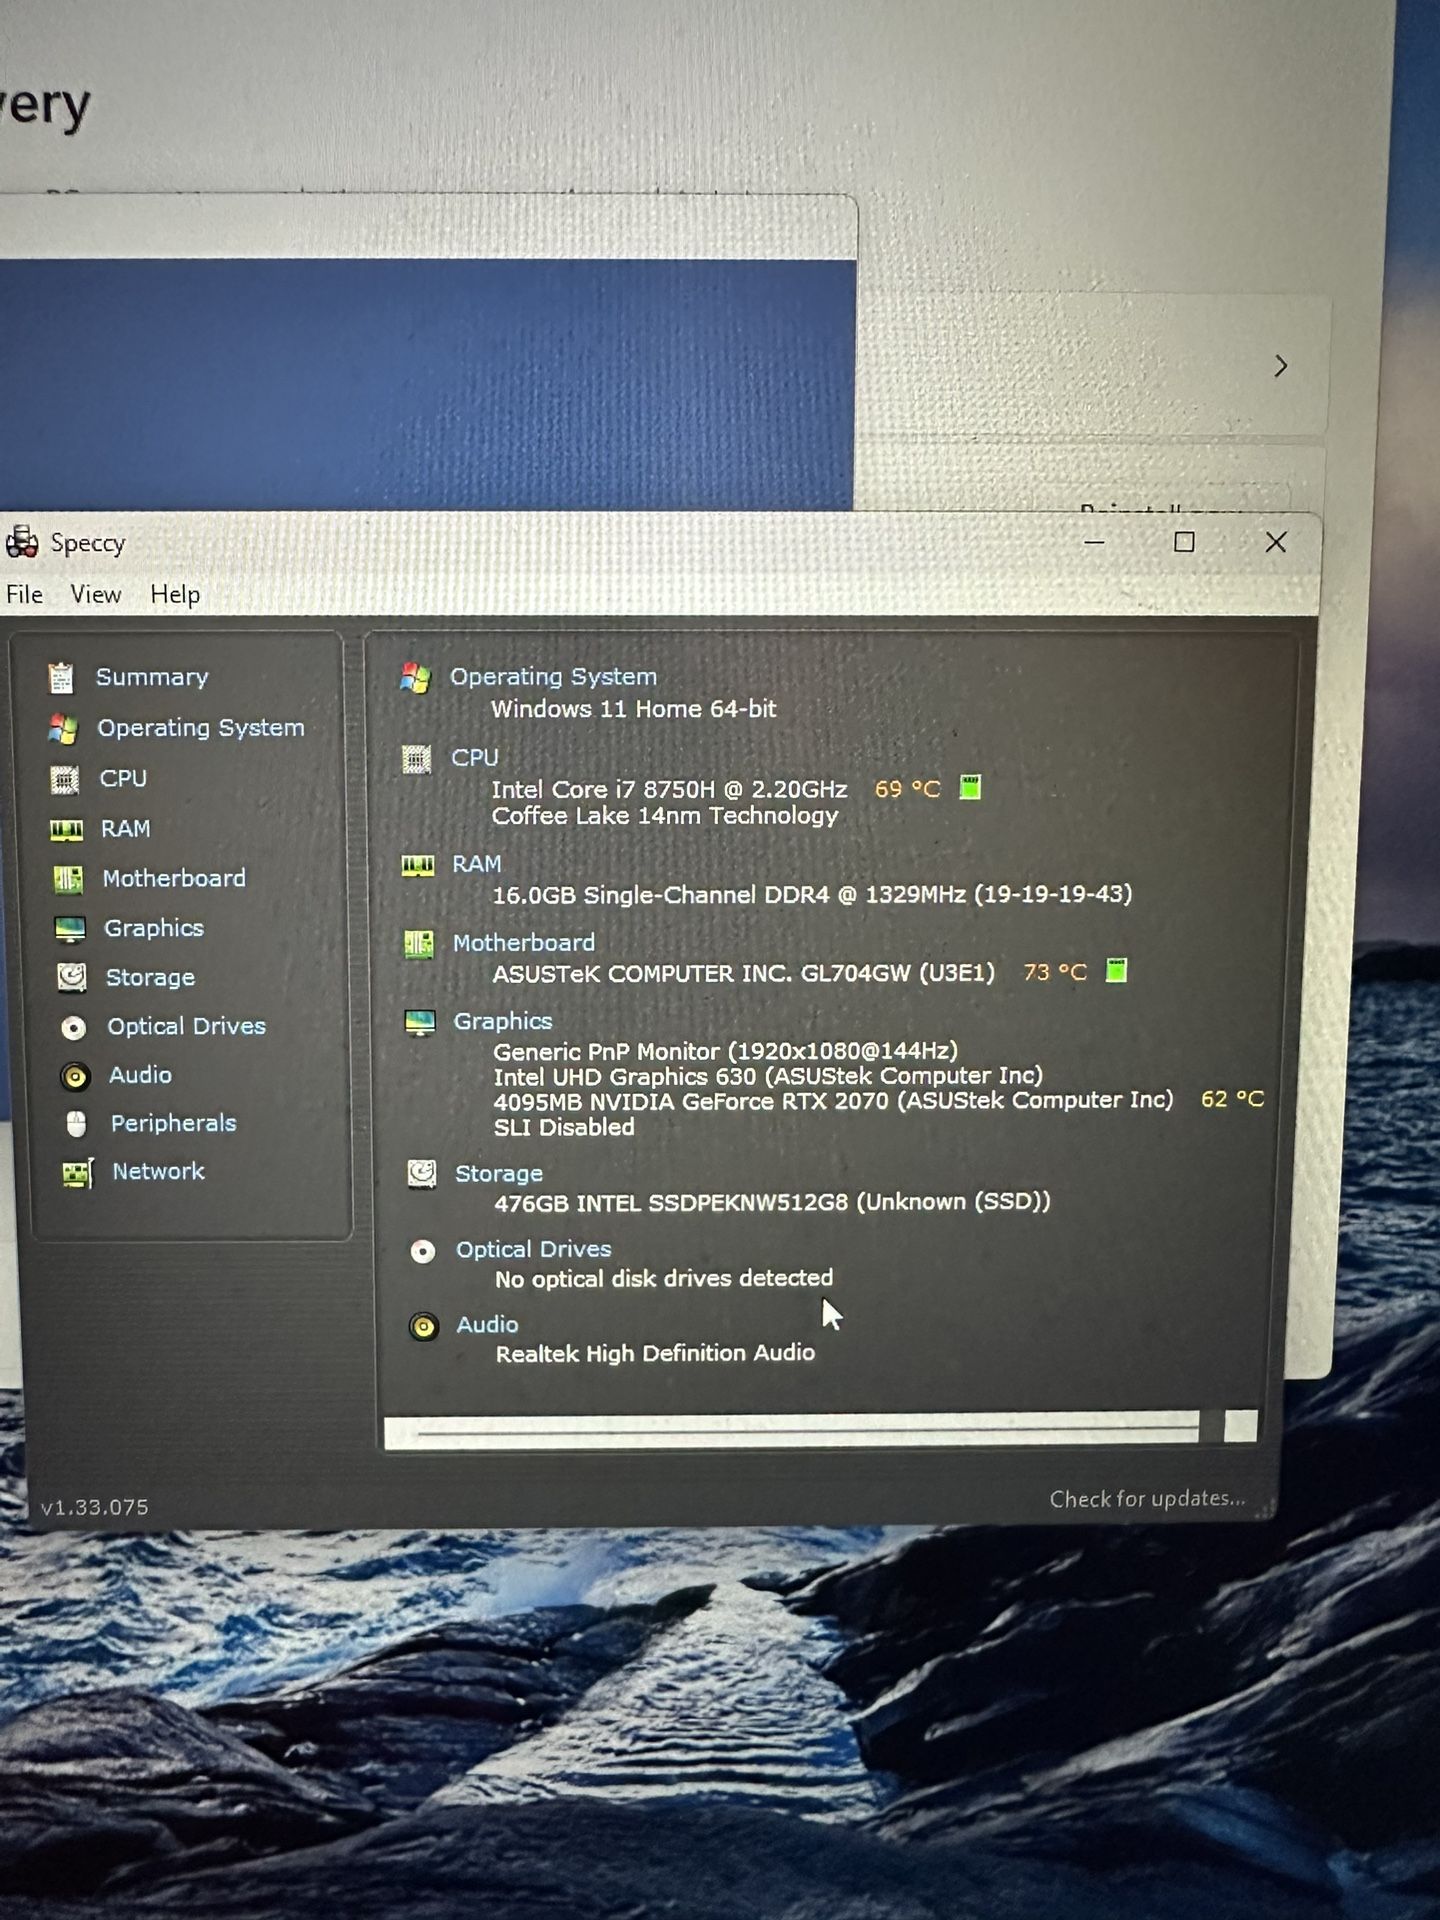Click the ASUSTeK GL704GW motherboard text
Screen dimensions: 1440x1920
point(744,973)
